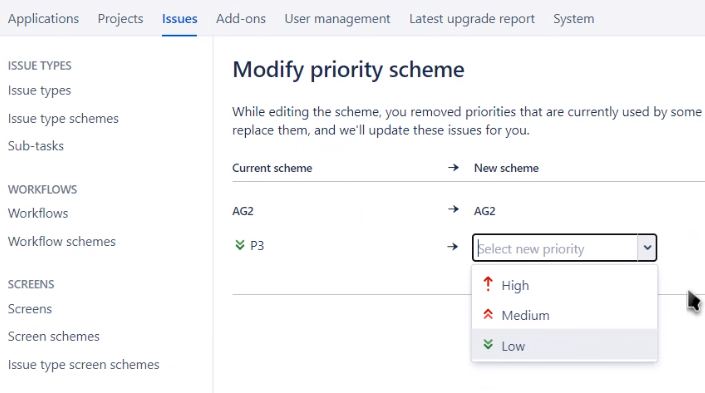
Task: Click the red High priority arrow icon
Action: [x=488, y=284]
